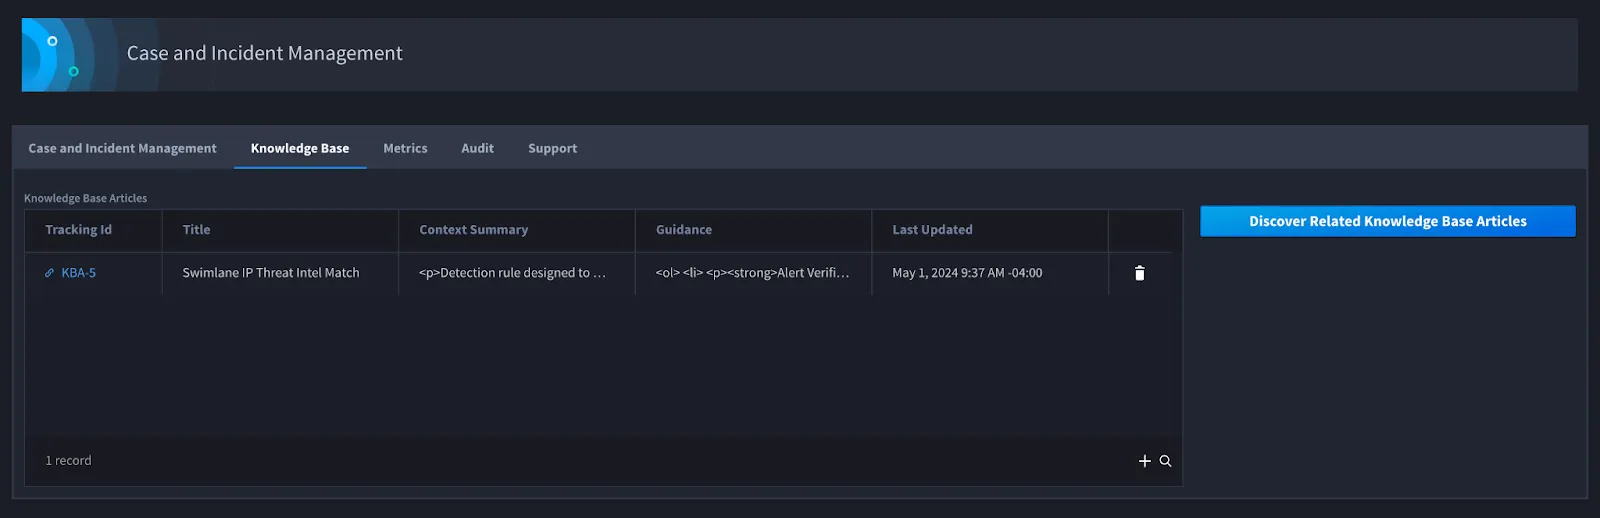This screenshot has height=518, width=1600.
Task: Delete the KBA-5 record using trash icon
Action: click(1139, 273)
